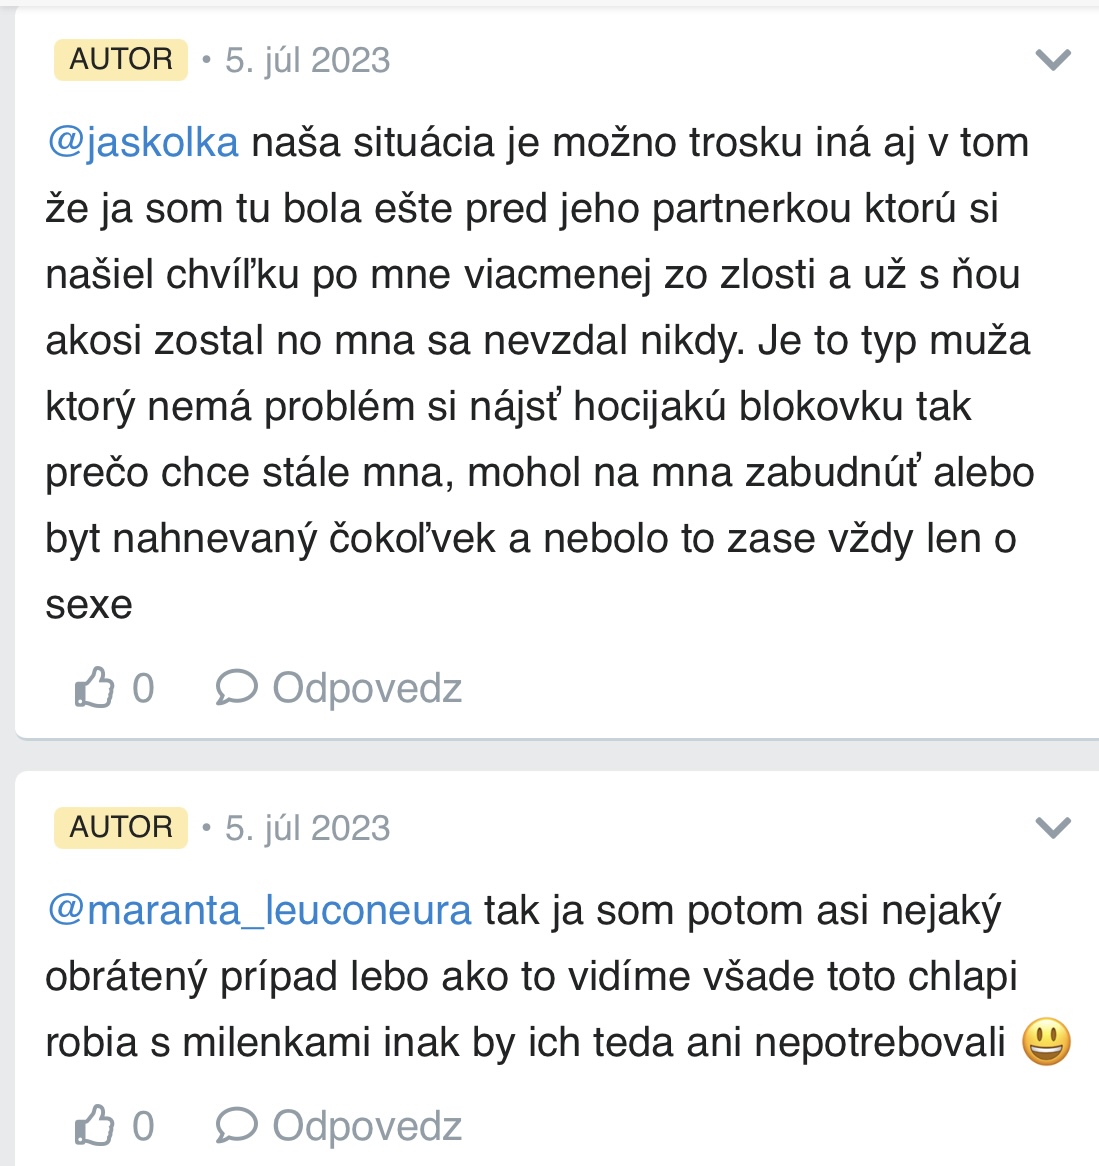Click the date 5. júl 2023 on first comment

point(307,60)
